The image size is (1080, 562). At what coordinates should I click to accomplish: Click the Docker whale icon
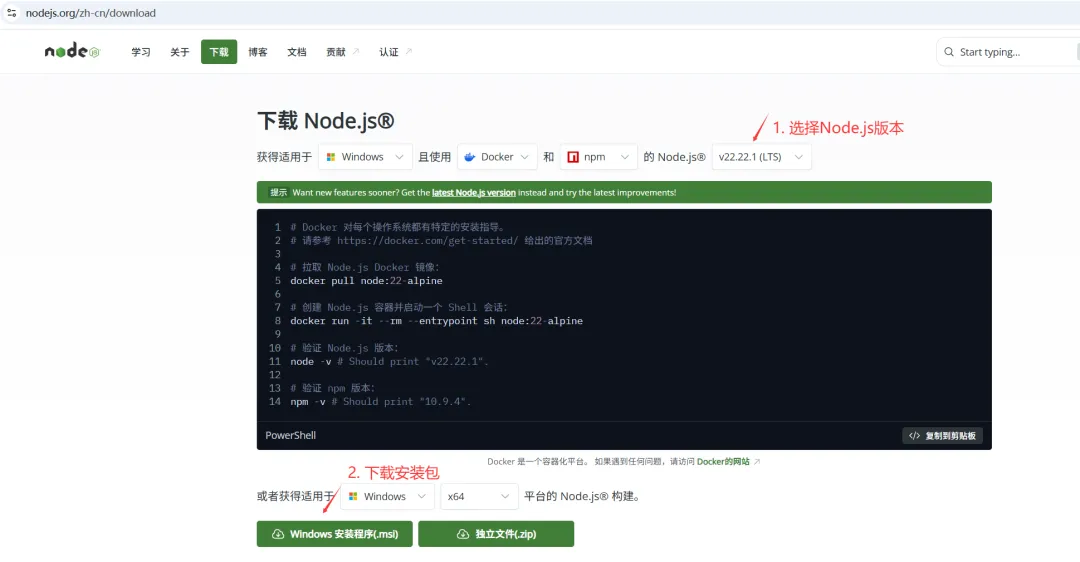pos(470,157)
